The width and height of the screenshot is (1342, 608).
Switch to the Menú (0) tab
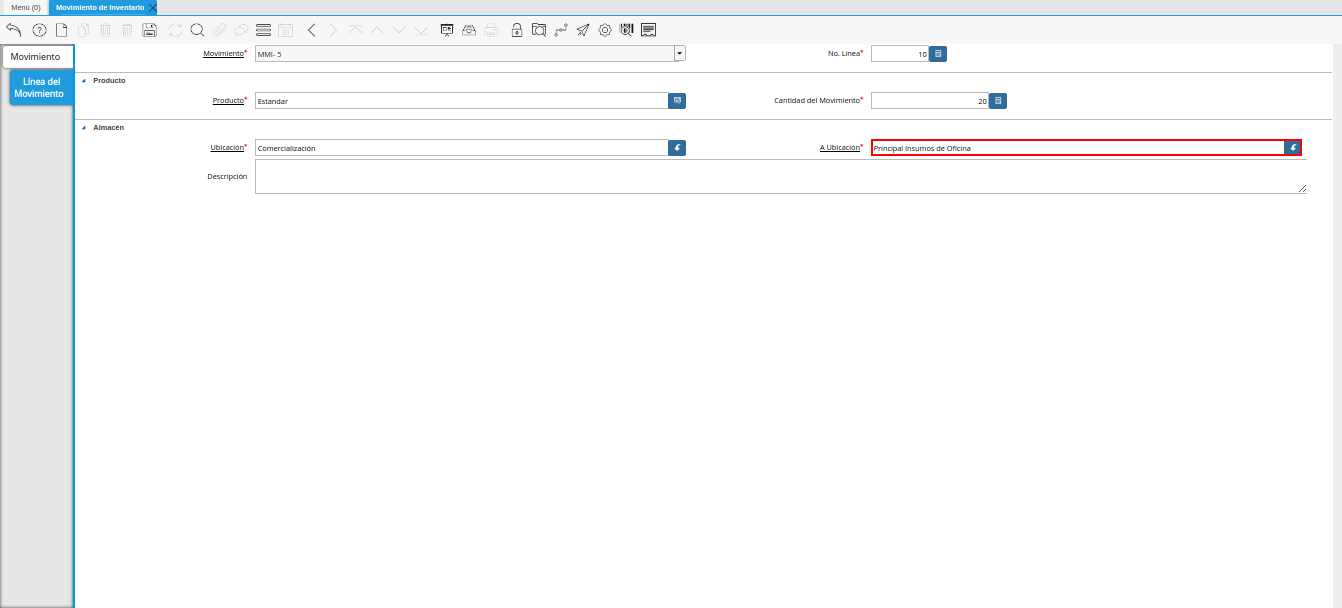point(26,7)
